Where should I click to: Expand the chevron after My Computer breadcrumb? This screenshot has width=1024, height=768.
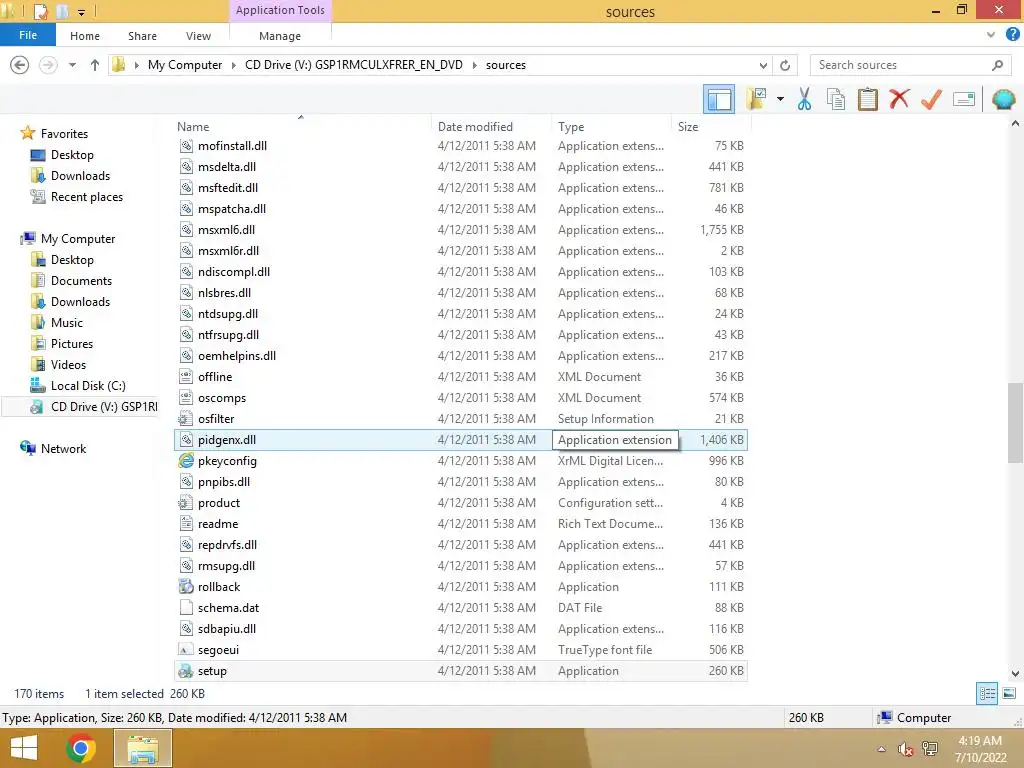pos(233,65)
